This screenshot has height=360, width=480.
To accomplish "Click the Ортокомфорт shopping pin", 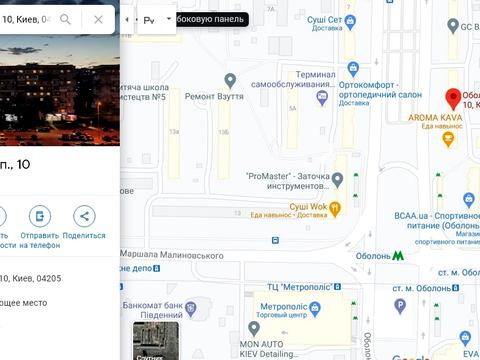I will (x=353, y=69).
